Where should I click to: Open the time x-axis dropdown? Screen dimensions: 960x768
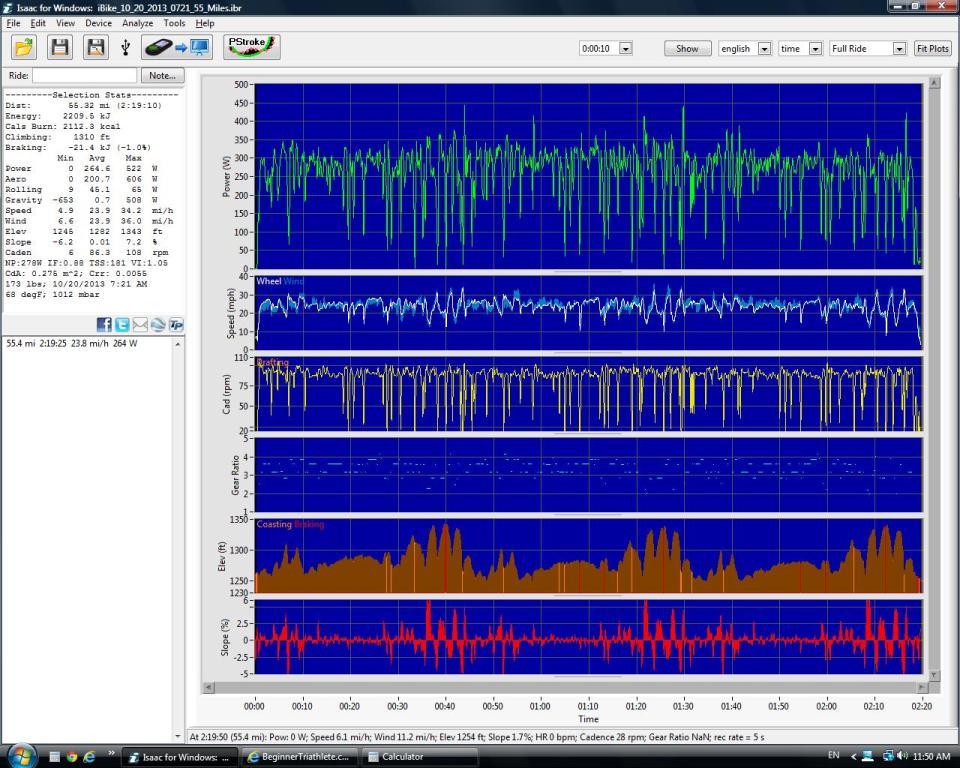tap(815, 48)
